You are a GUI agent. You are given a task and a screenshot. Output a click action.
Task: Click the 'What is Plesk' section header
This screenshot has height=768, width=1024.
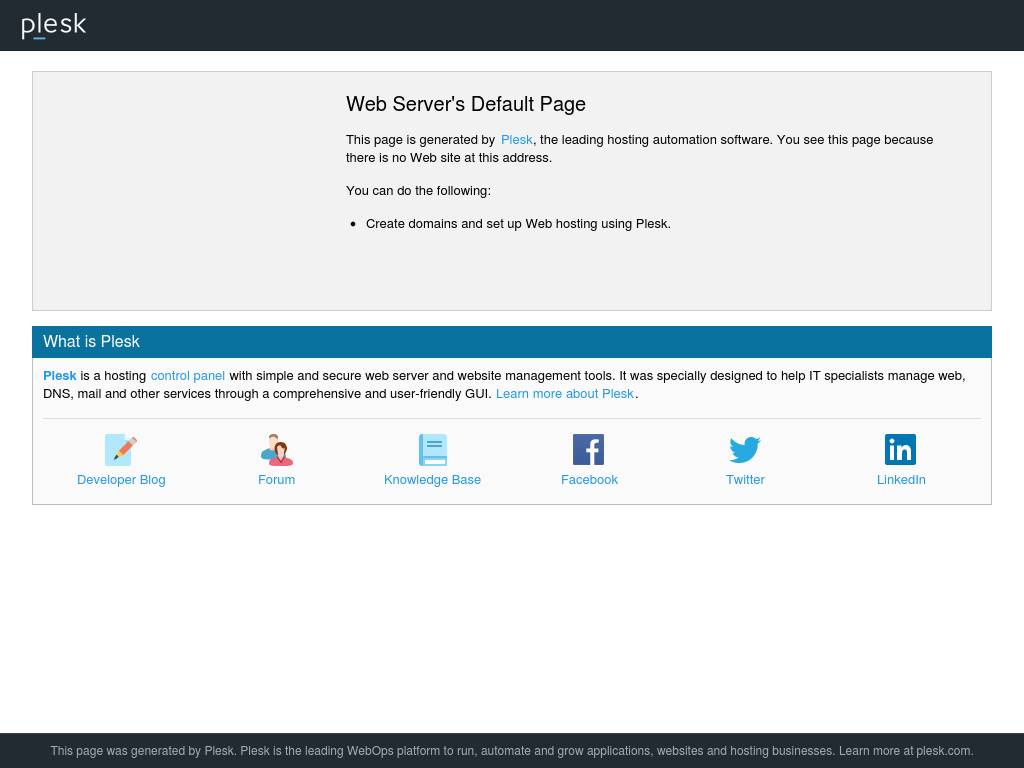91,342
